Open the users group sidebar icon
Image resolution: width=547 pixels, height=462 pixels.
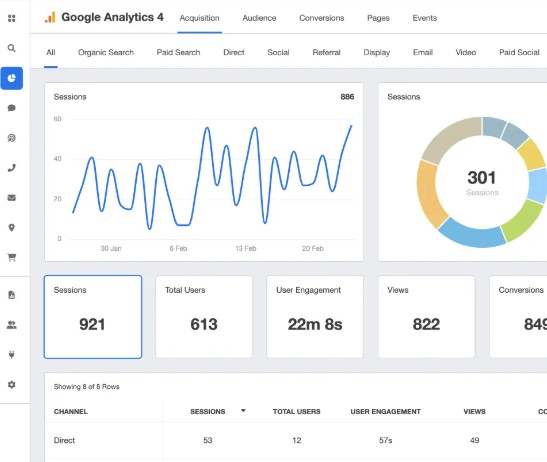(x=12, y=325)
